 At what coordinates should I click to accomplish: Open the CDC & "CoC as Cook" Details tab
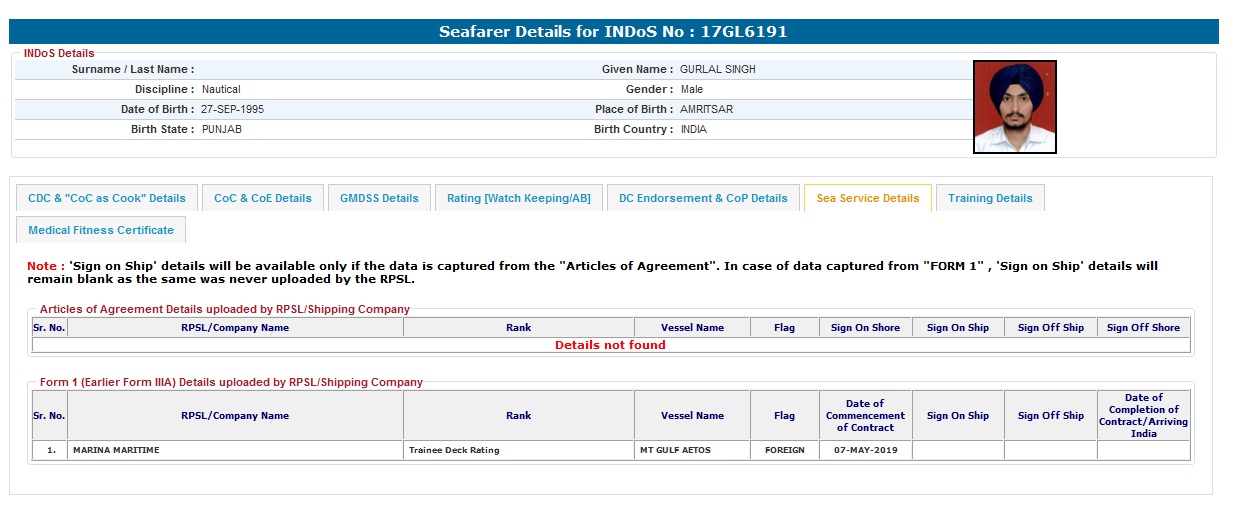coord(107,198)
